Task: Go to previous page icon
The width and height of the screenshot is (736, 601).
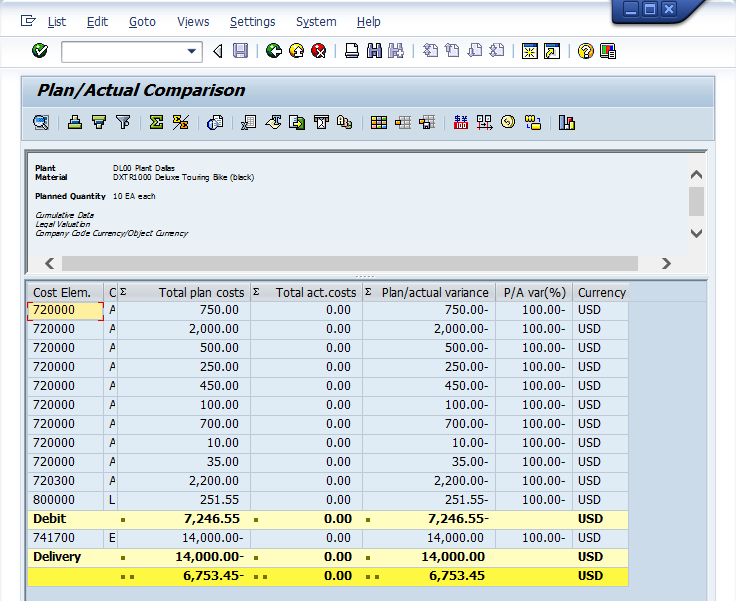Action: (452, 50)
